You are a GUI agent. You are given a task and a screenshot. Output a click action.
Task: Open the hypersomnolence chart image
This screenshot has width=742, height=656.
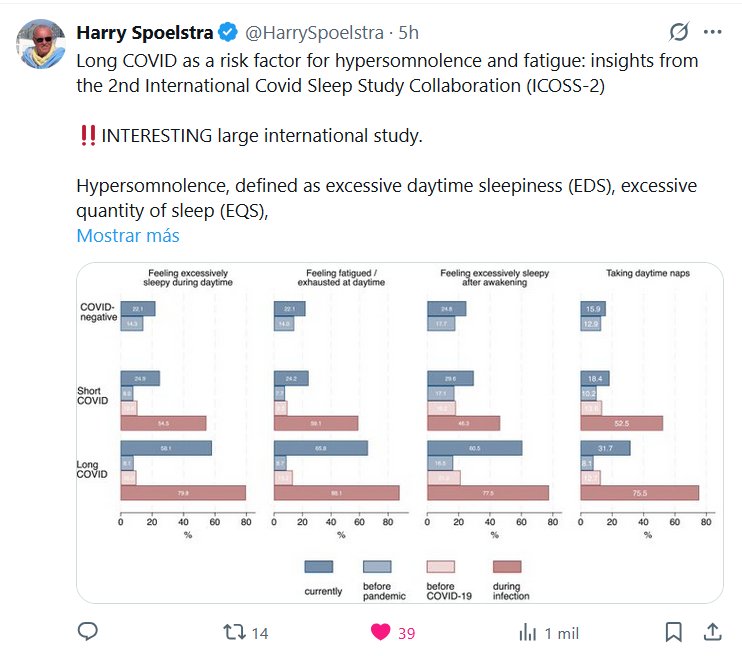pyautogui.click(x=400, y=432)
